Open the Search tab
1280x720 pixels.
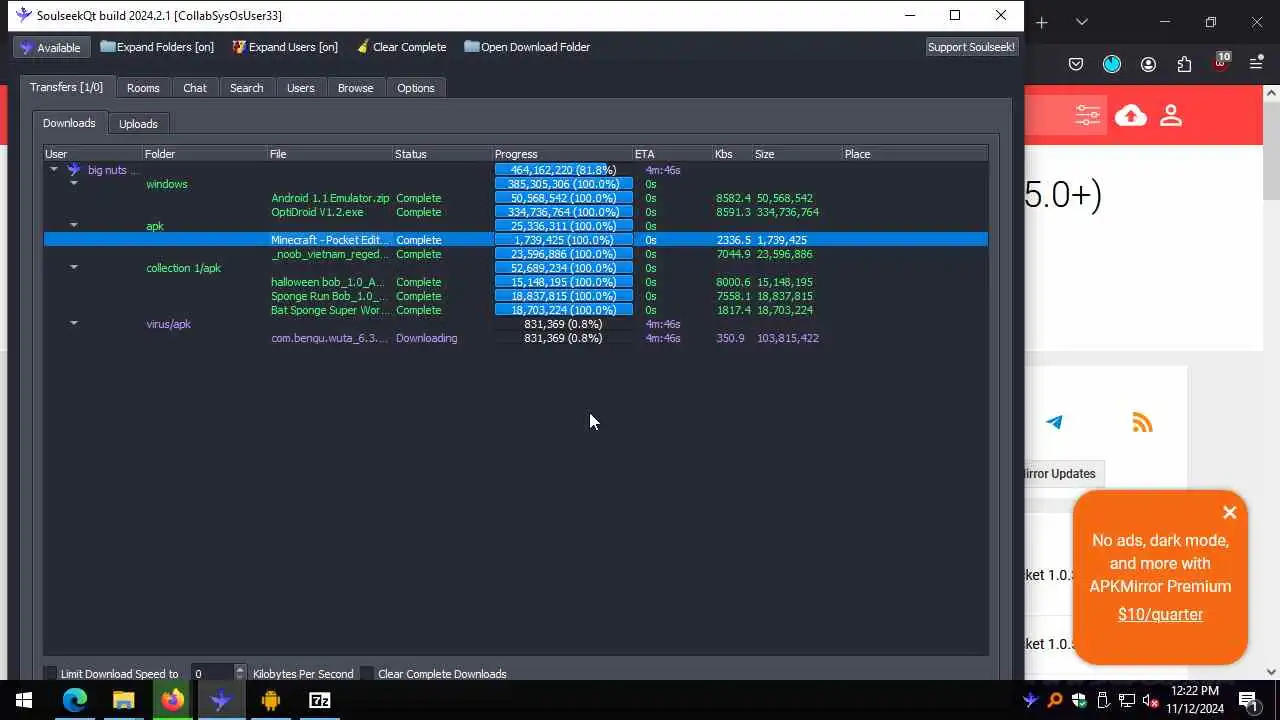click(x=247, y=88)
